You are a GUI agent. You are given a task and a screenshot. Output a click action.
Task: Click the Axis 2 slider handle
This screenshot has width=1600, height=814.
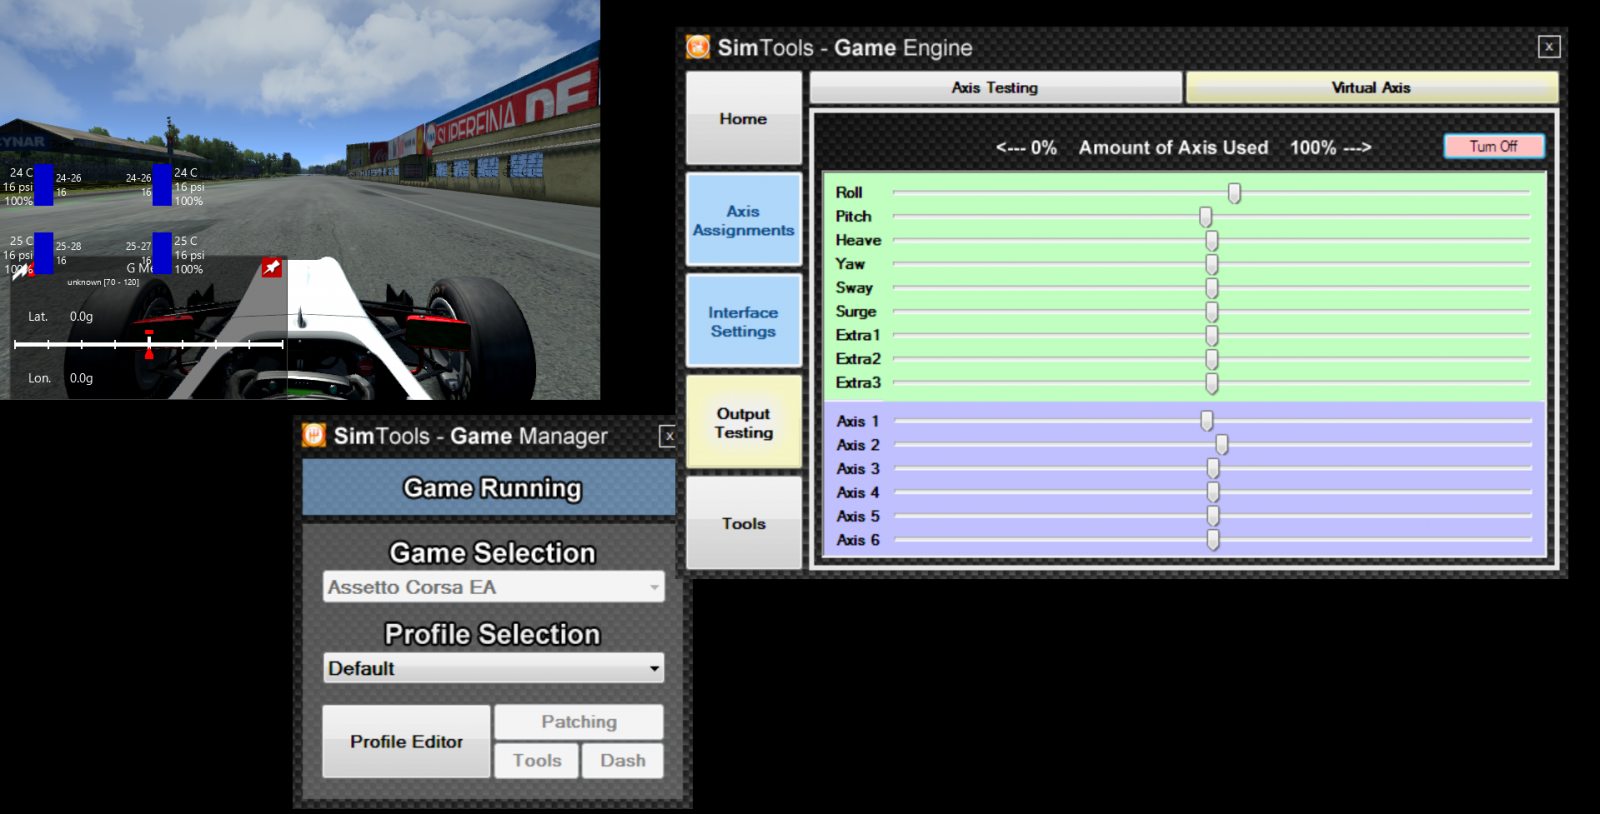point(1221,445)
